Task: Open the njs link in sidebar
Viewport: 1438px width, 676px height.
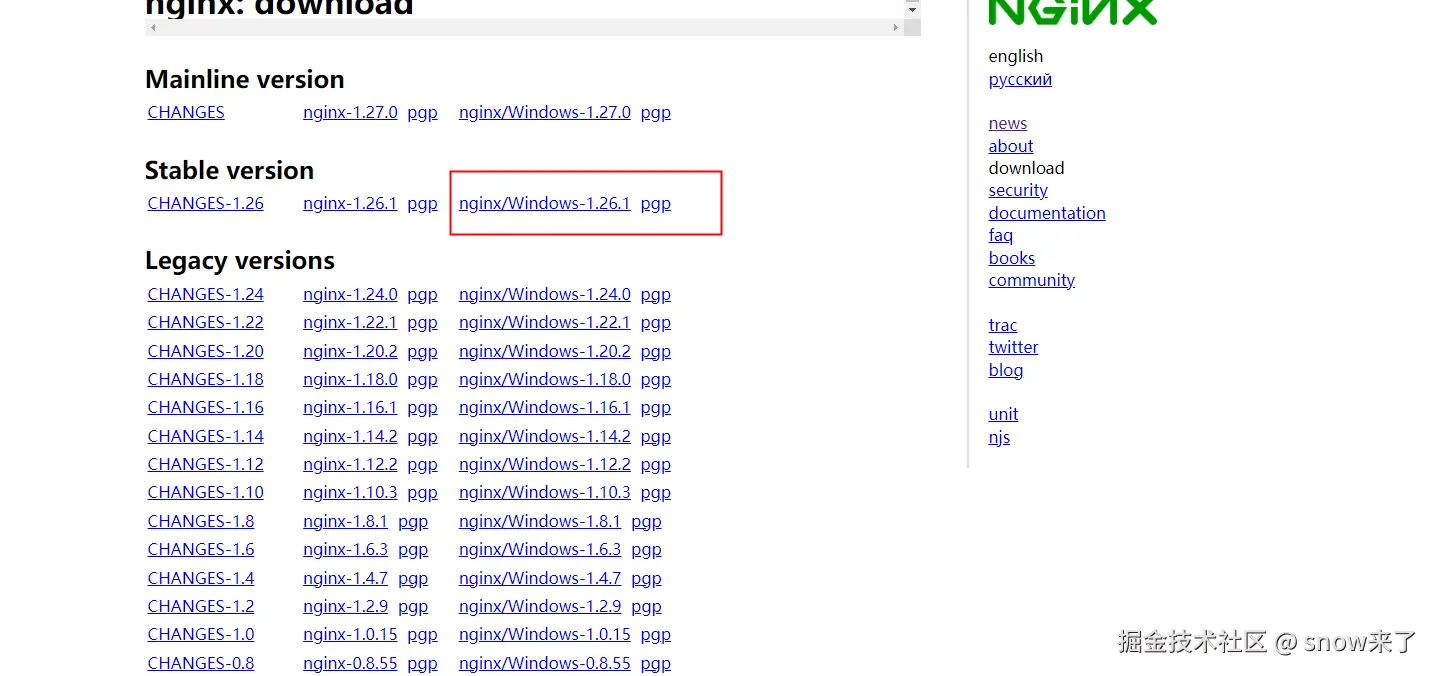Action: click(1000, 437)
